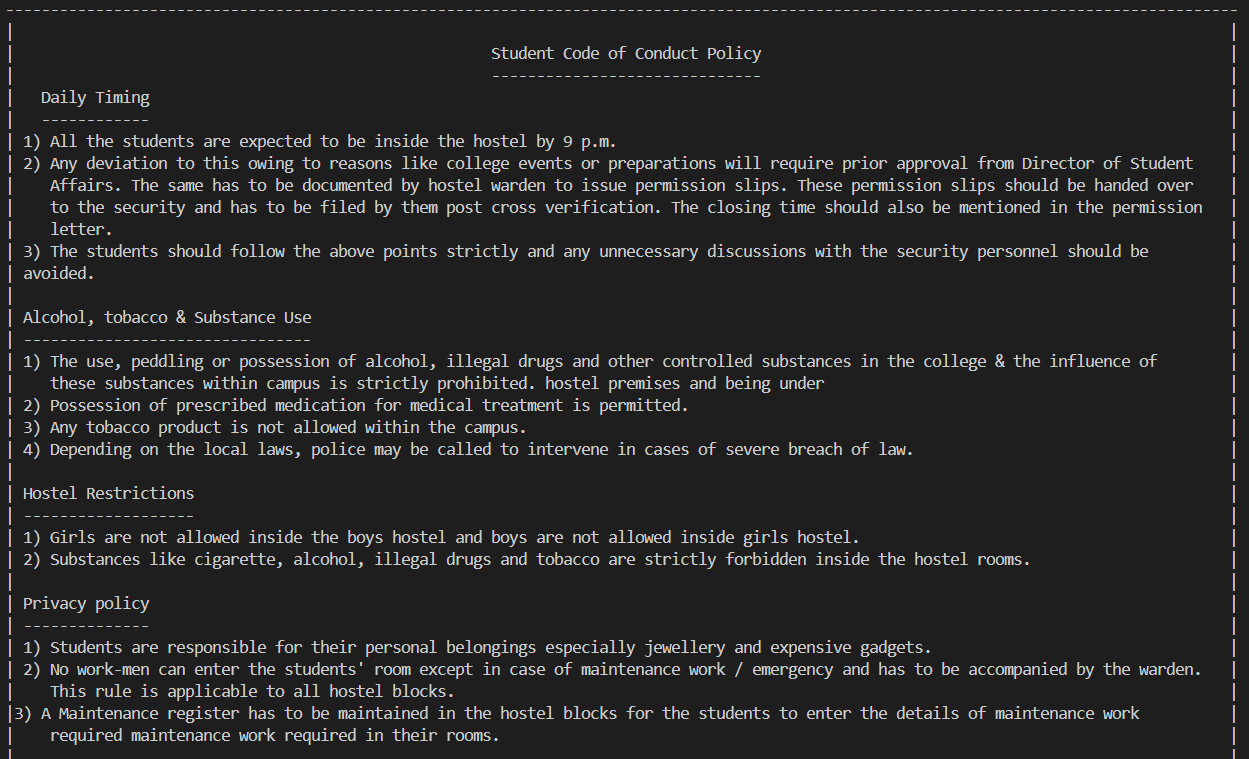Click the line about tobacco product ban
Screen dimensions: 1249x759
pos(288,428)
